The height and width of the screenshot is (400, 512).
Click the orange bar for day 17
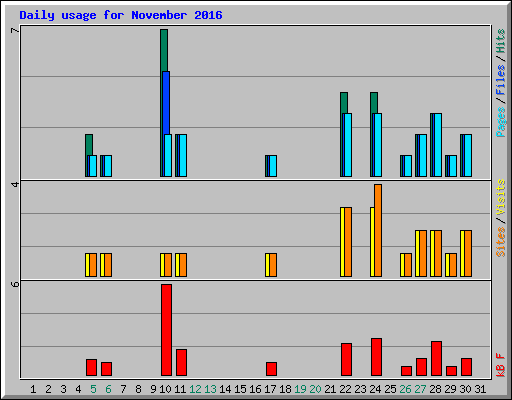tap(273, 265)
